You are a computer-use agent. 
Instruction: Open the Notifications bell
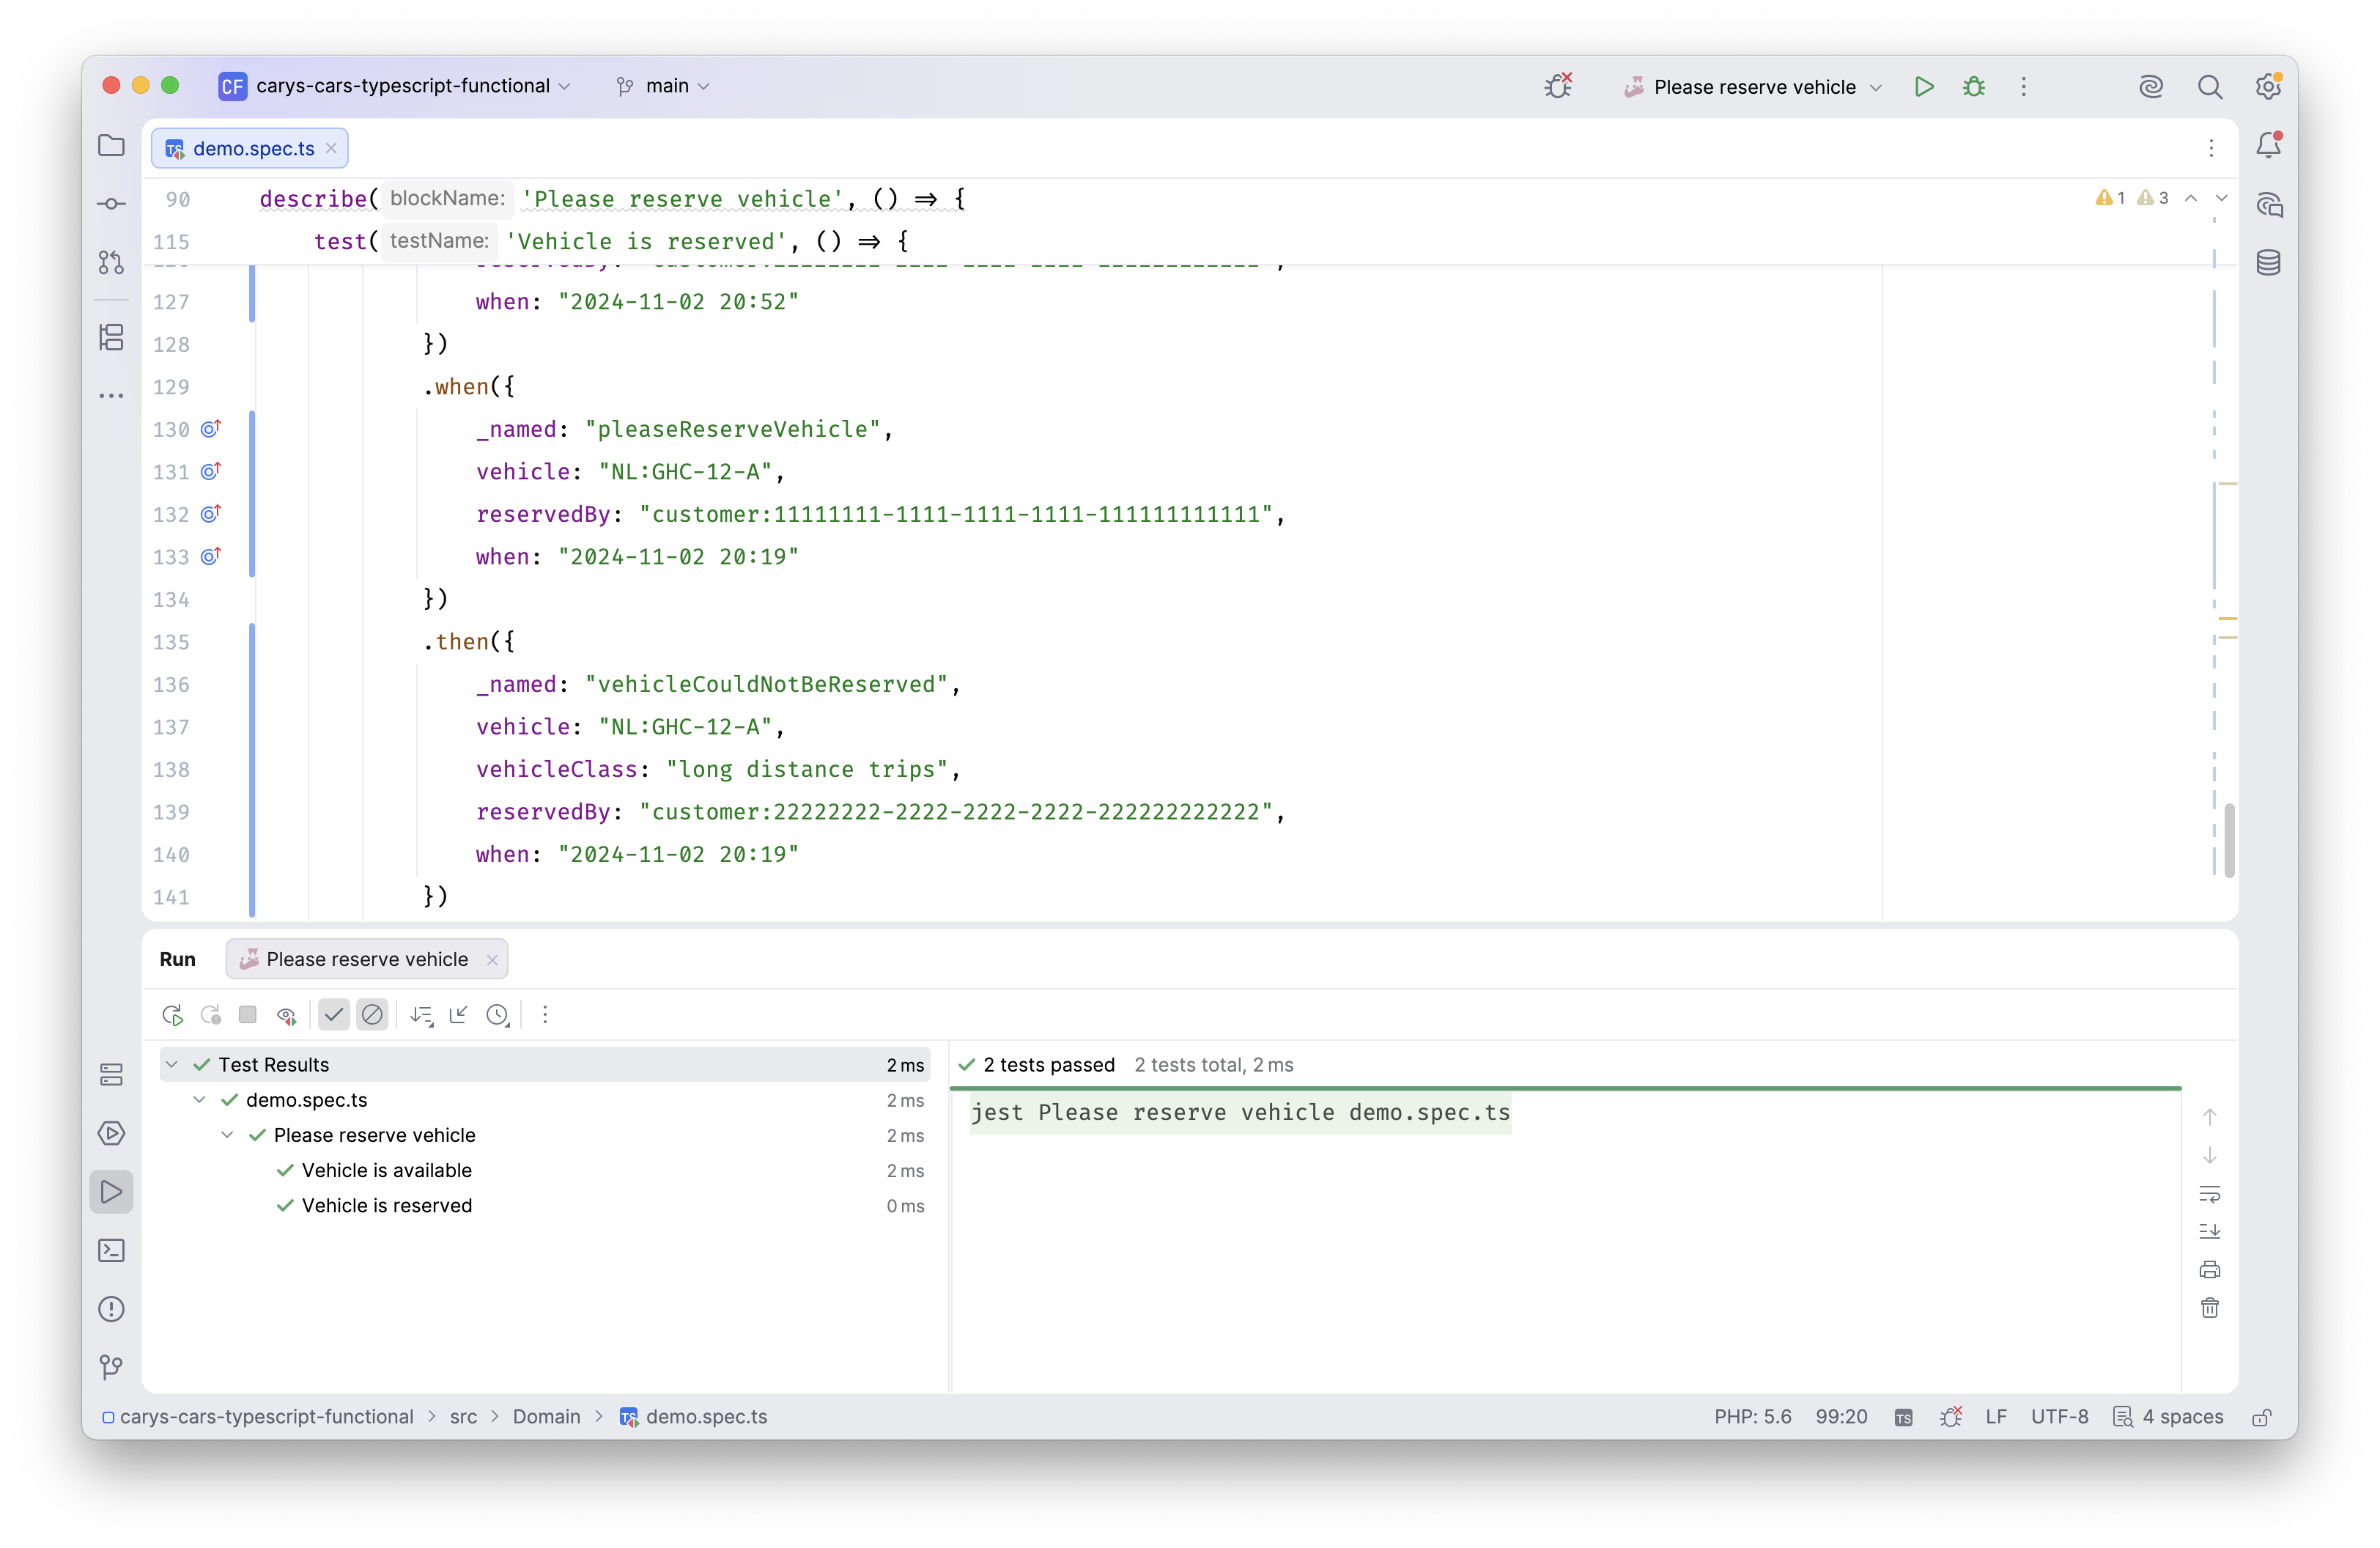(2268, 146)
